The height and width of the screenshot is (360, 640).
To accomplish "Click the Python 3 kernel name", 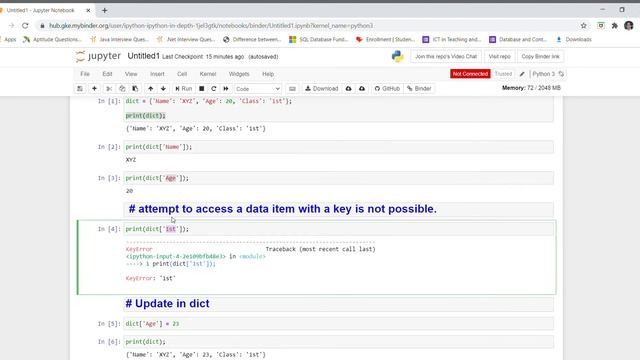I will pos(543,74).
